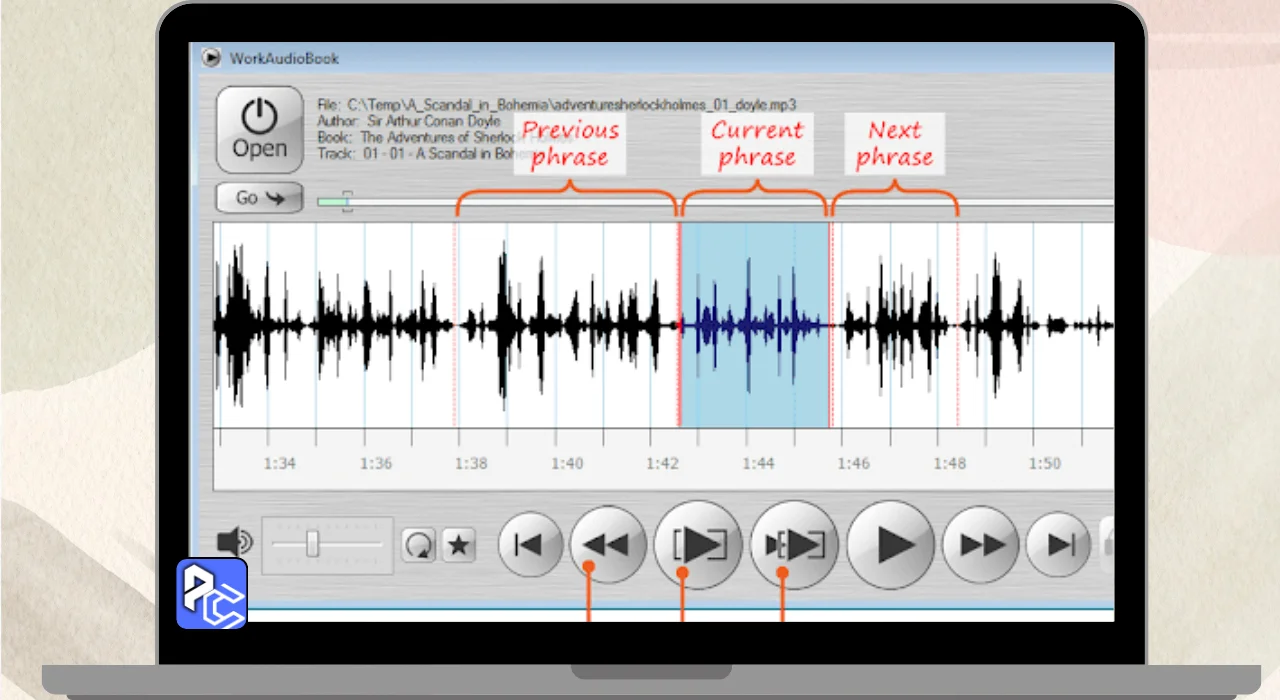Toggle the circular repeat loop button
1280x700 pixels.
click(x=418, y=545)
